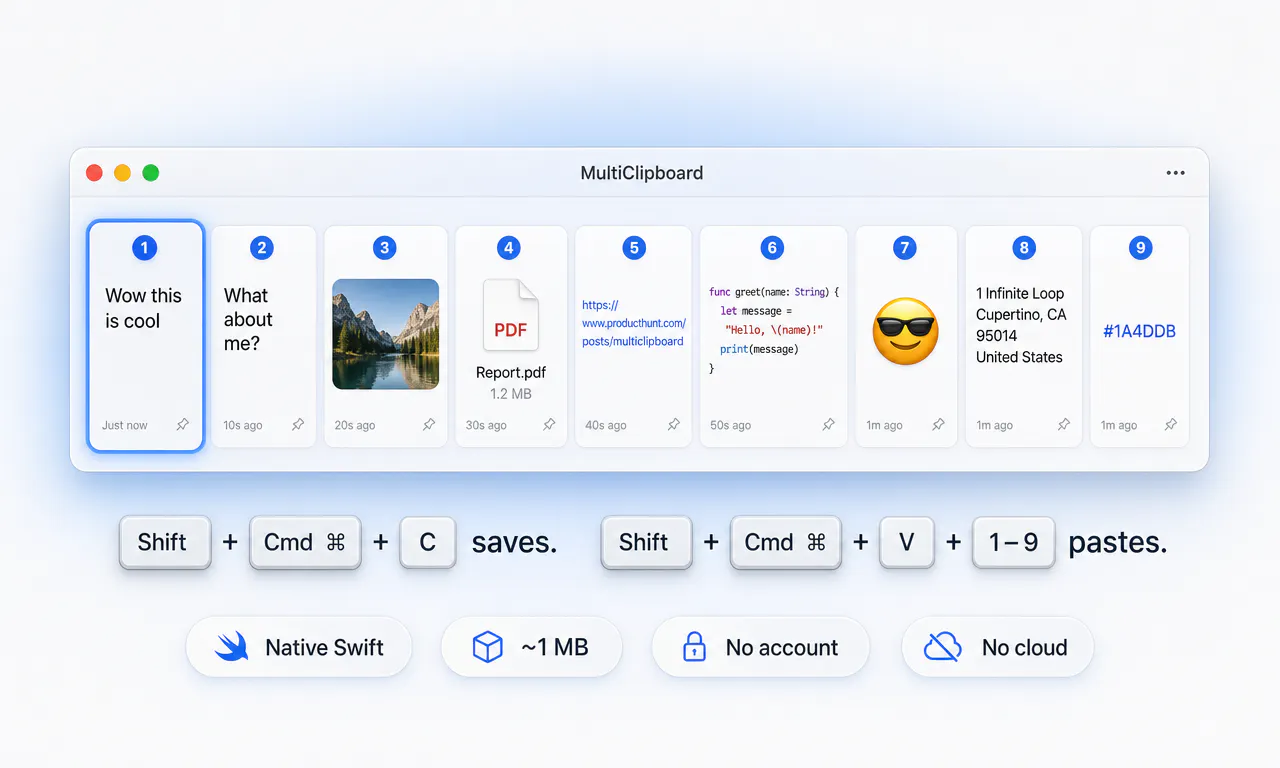Image resolution: width=1280 pixels, height=768 pixels.
Task: Click the 1.2 MB file size
Action: [x=511, y=394]
